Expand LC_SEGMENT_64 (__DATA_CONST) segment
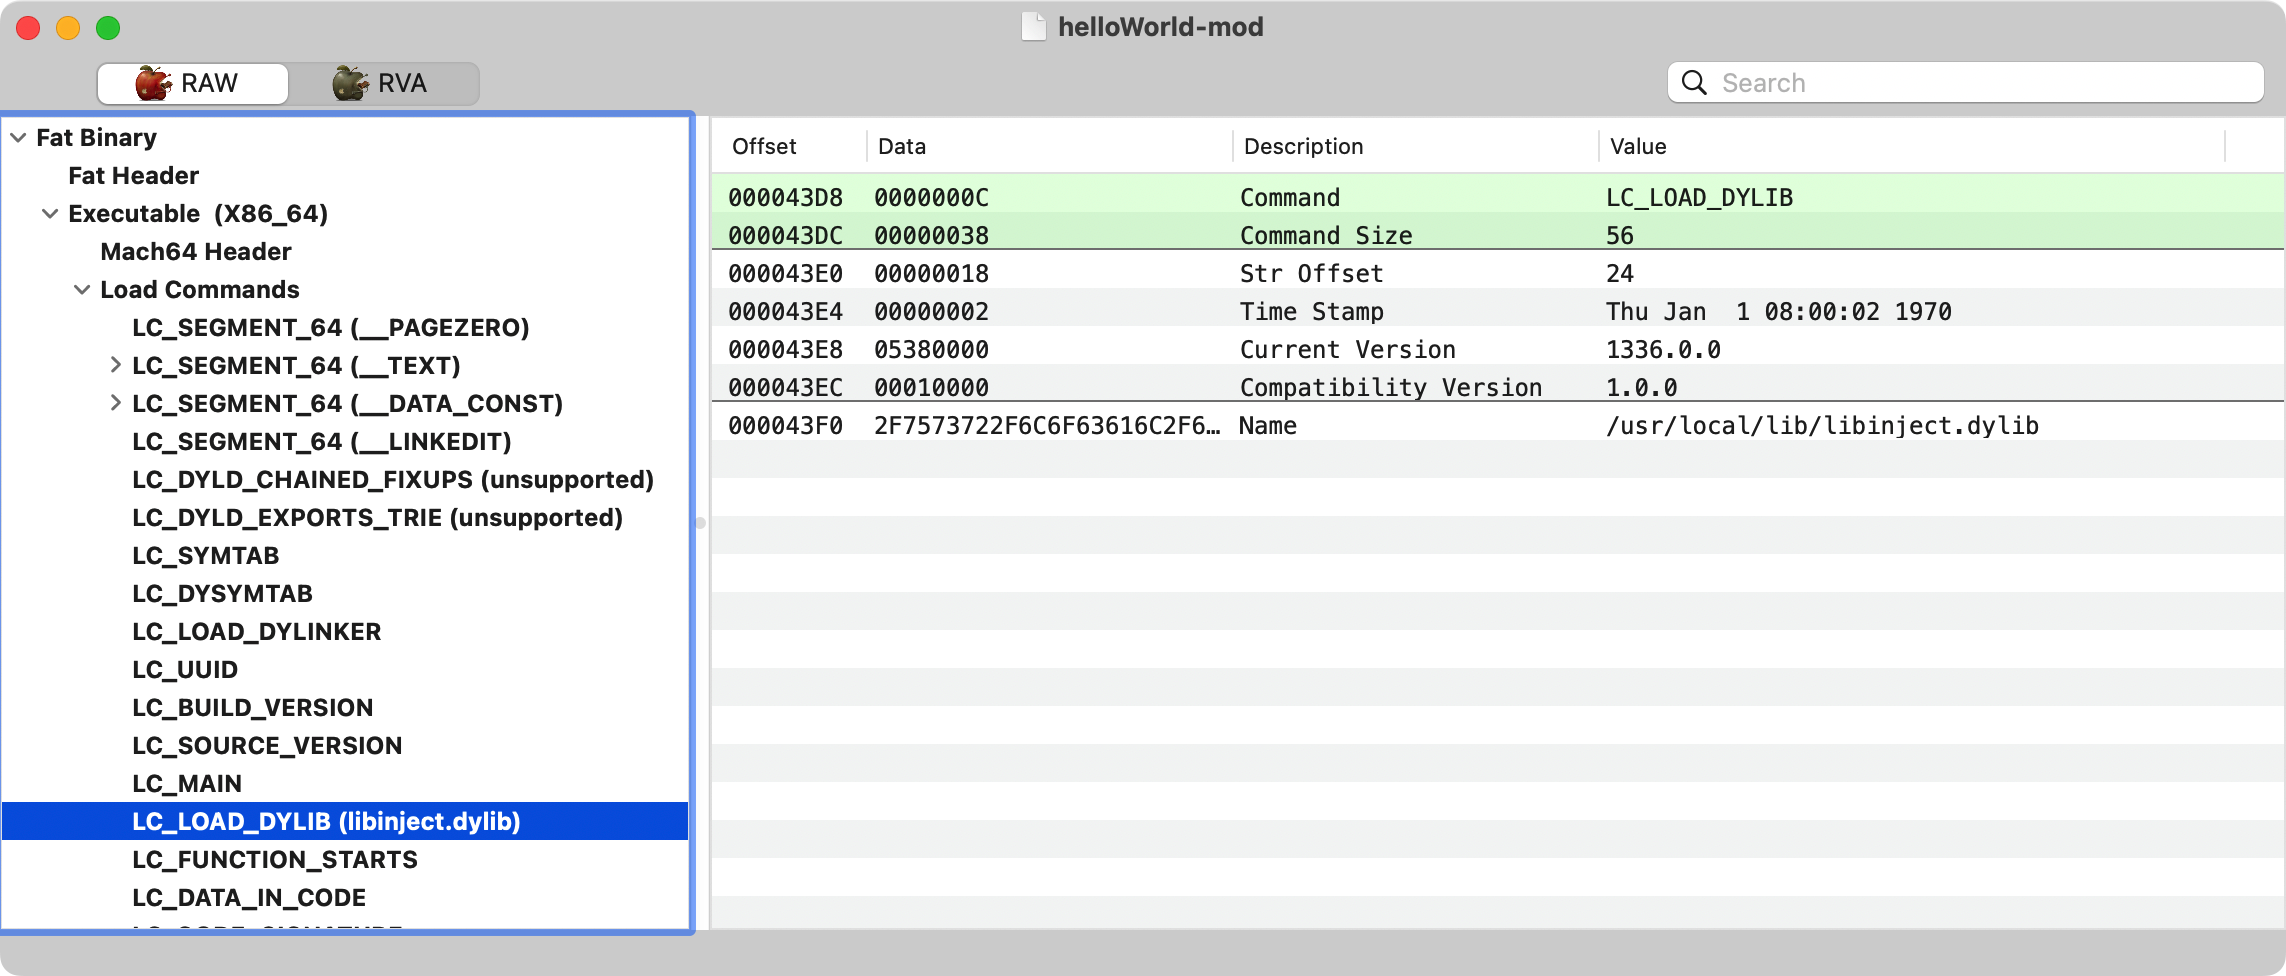Viewport: 2286px width, 976px height. click(x=115, y=403)
